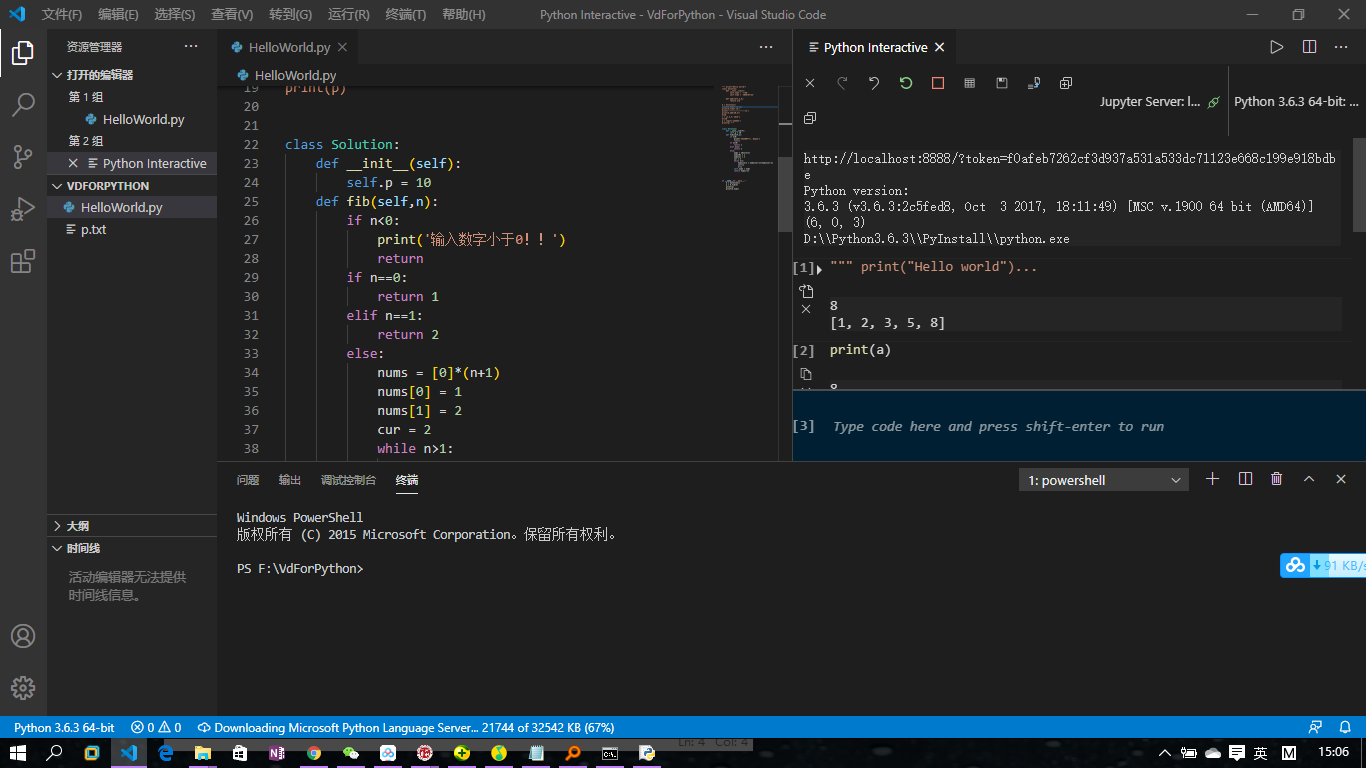Run the interactive window play icon
This screenshot has height=768, width=1366.
1277,46
